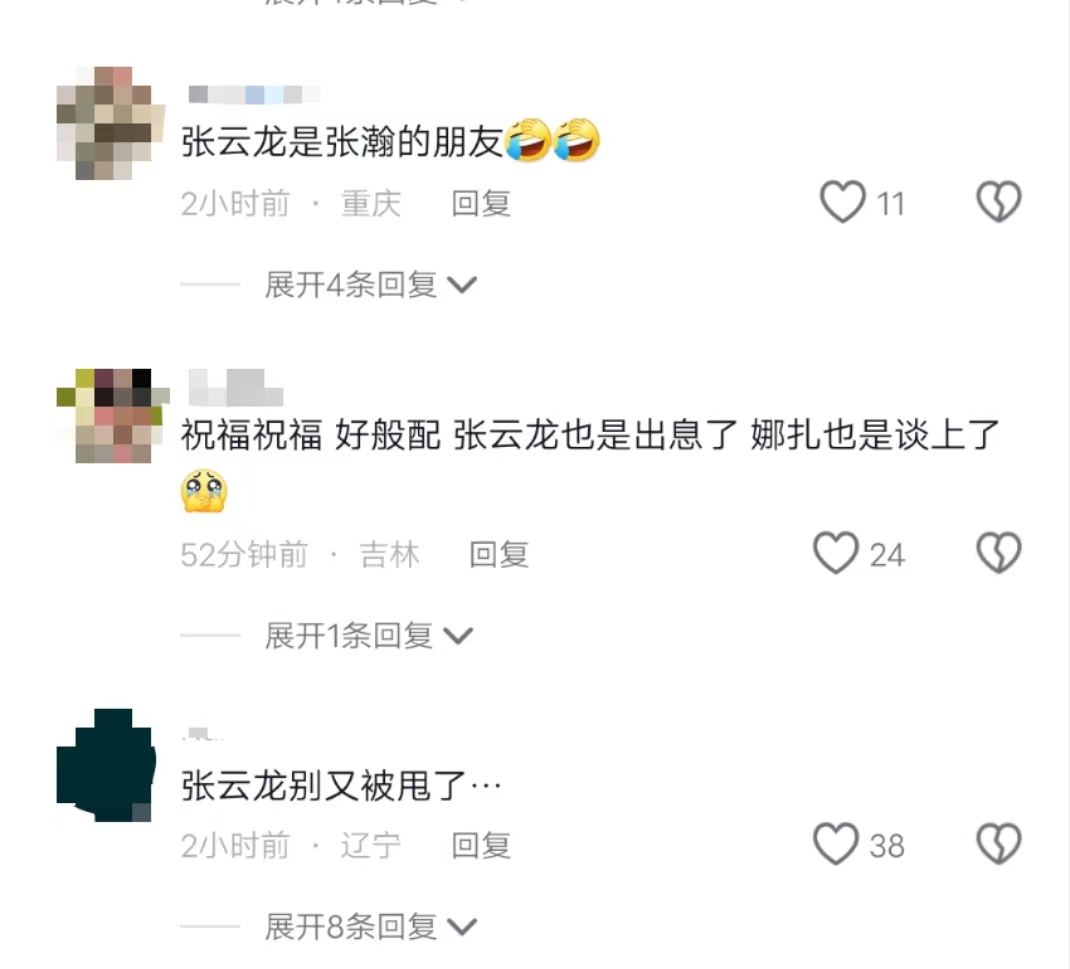Open avatar of first commenter from 重庆
The height and width of the screenshot is (969, 1070).
(x=111, y=123)
